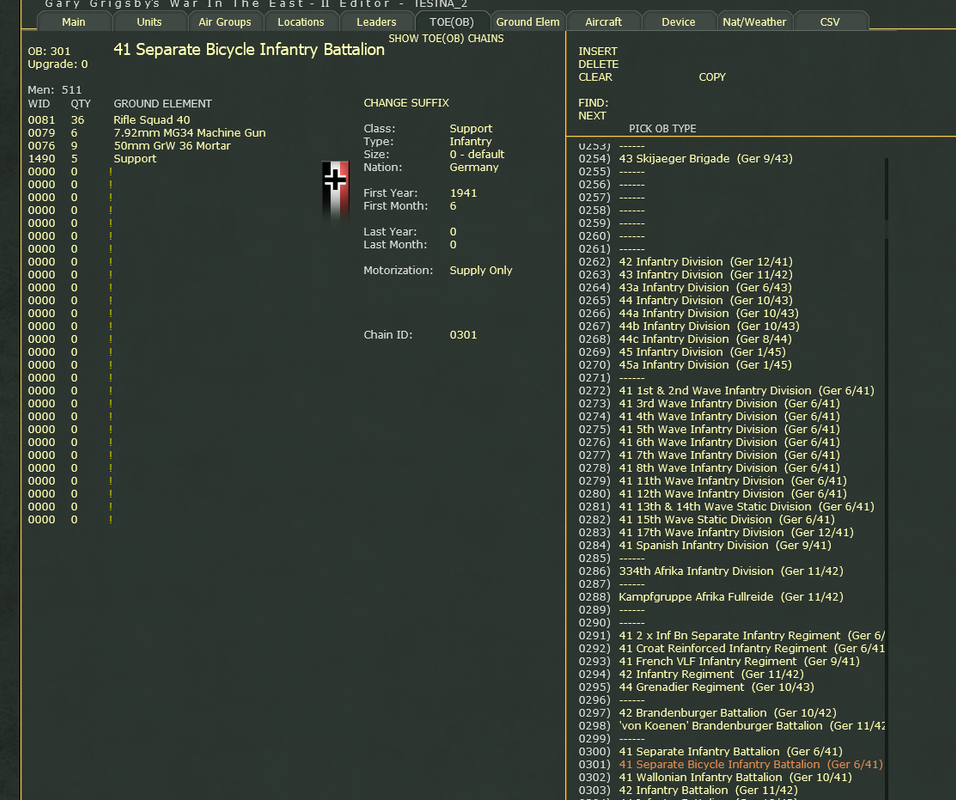
Task: Select 0268) 44c Infantry Division
Action: (685, 338)
